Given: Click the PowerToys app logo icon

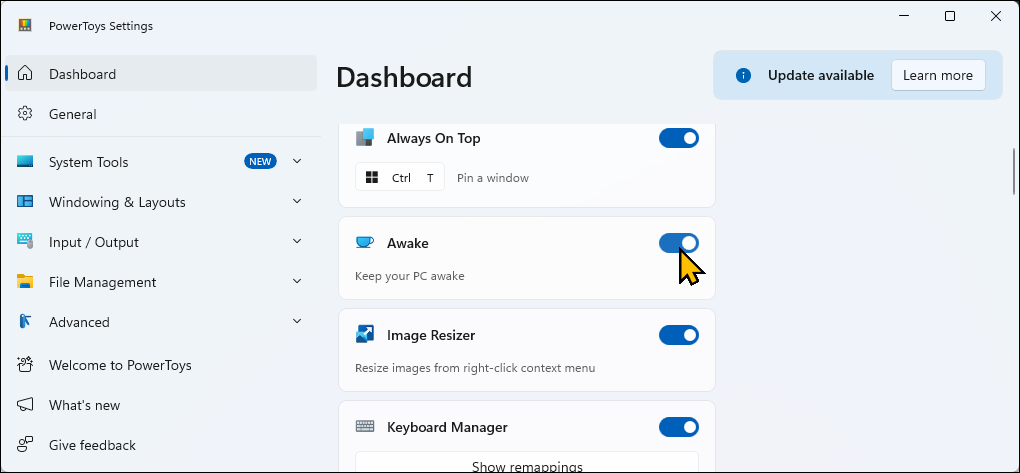Looking at the screenshot, I should [x=25, y=26].
